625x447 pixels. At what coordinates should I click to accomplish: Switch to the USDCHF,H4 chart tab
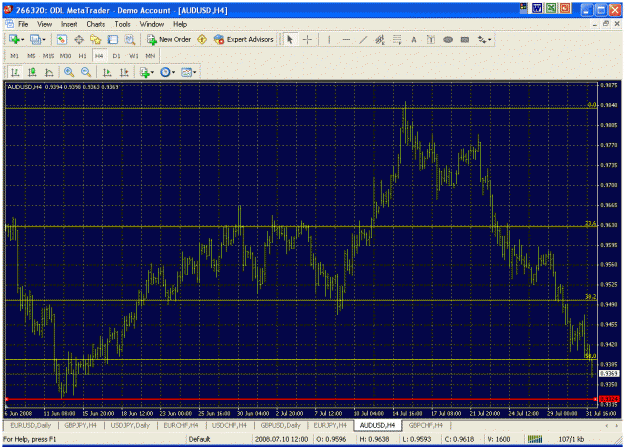click(229, 425)
